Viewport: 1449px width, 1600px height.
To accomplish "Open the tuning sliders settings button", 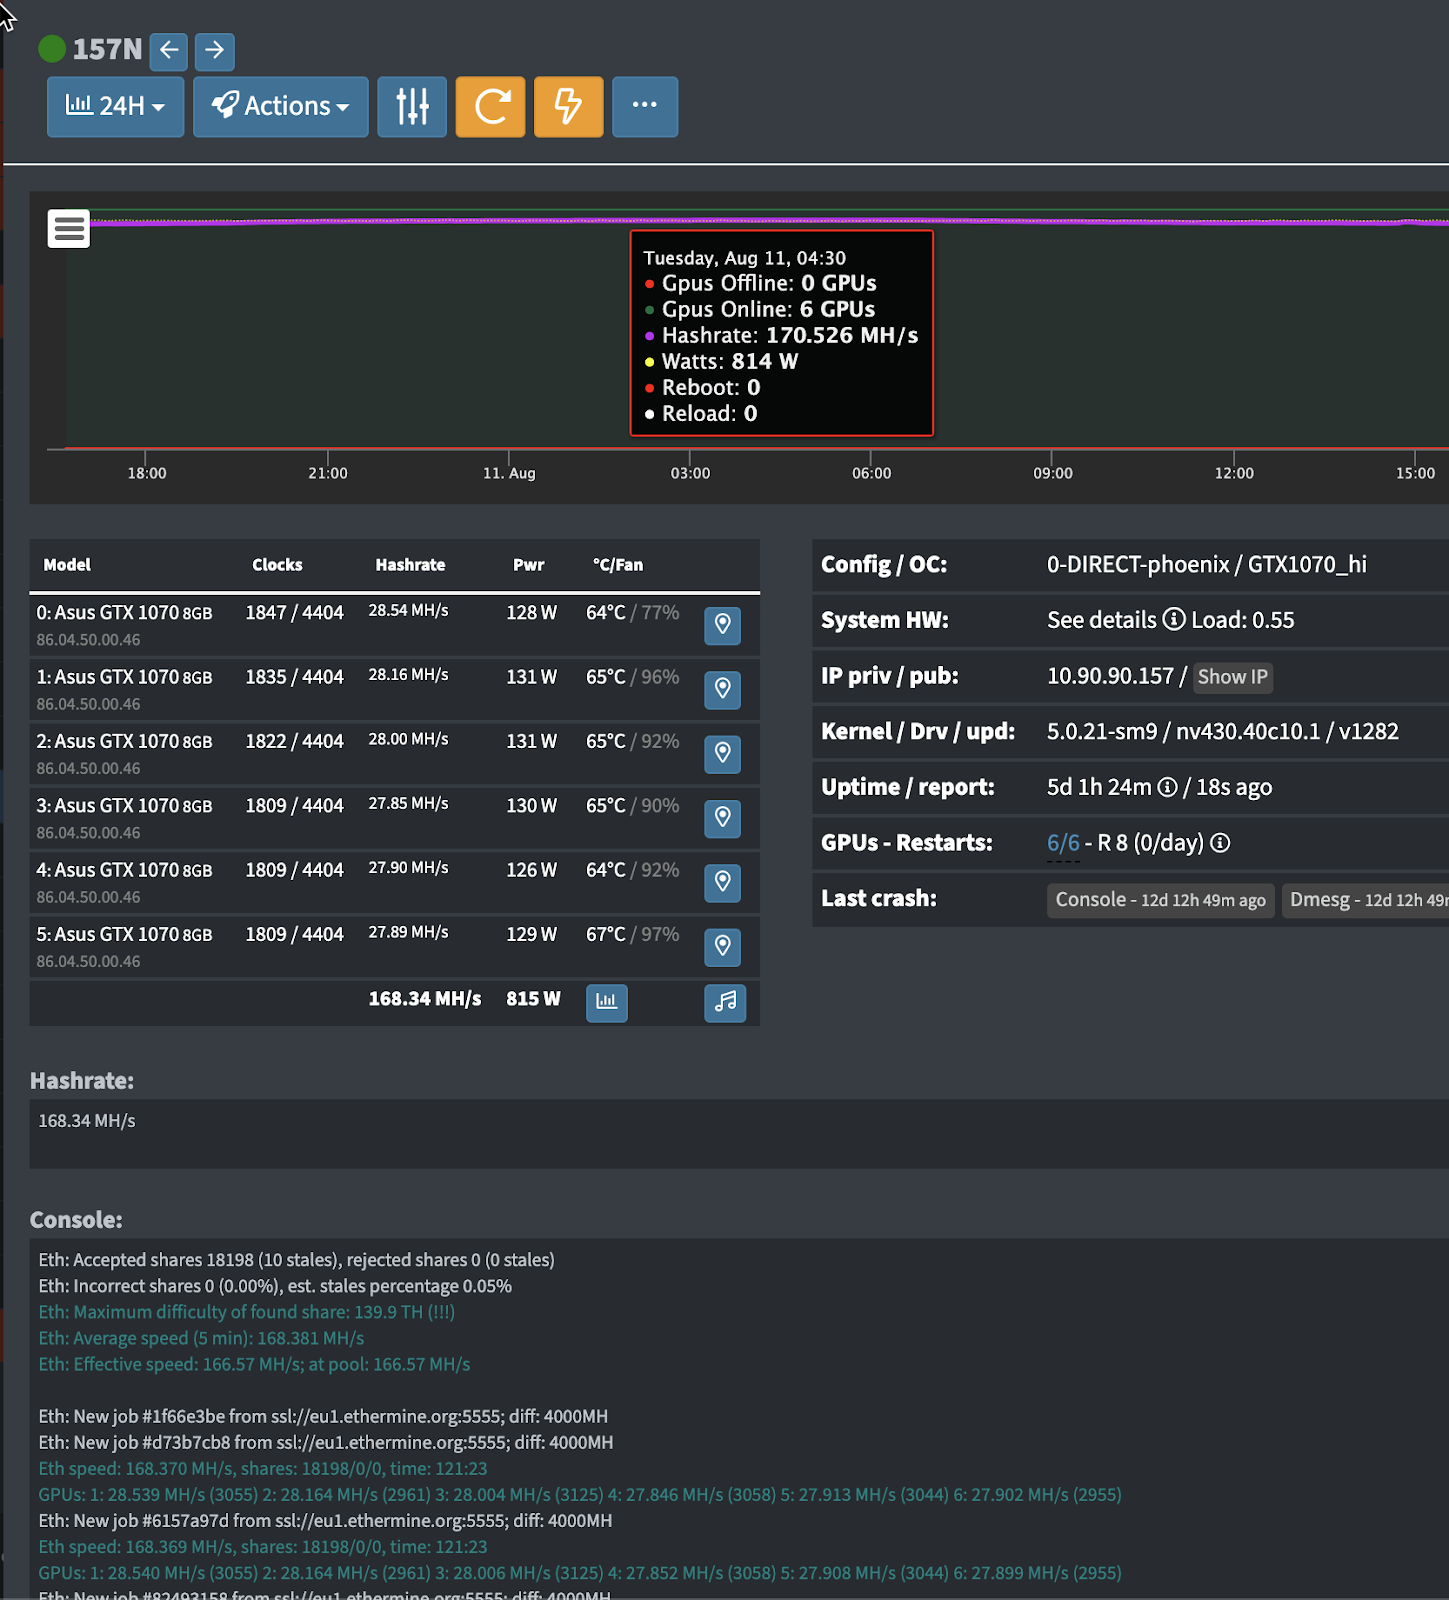I will 412,106.
